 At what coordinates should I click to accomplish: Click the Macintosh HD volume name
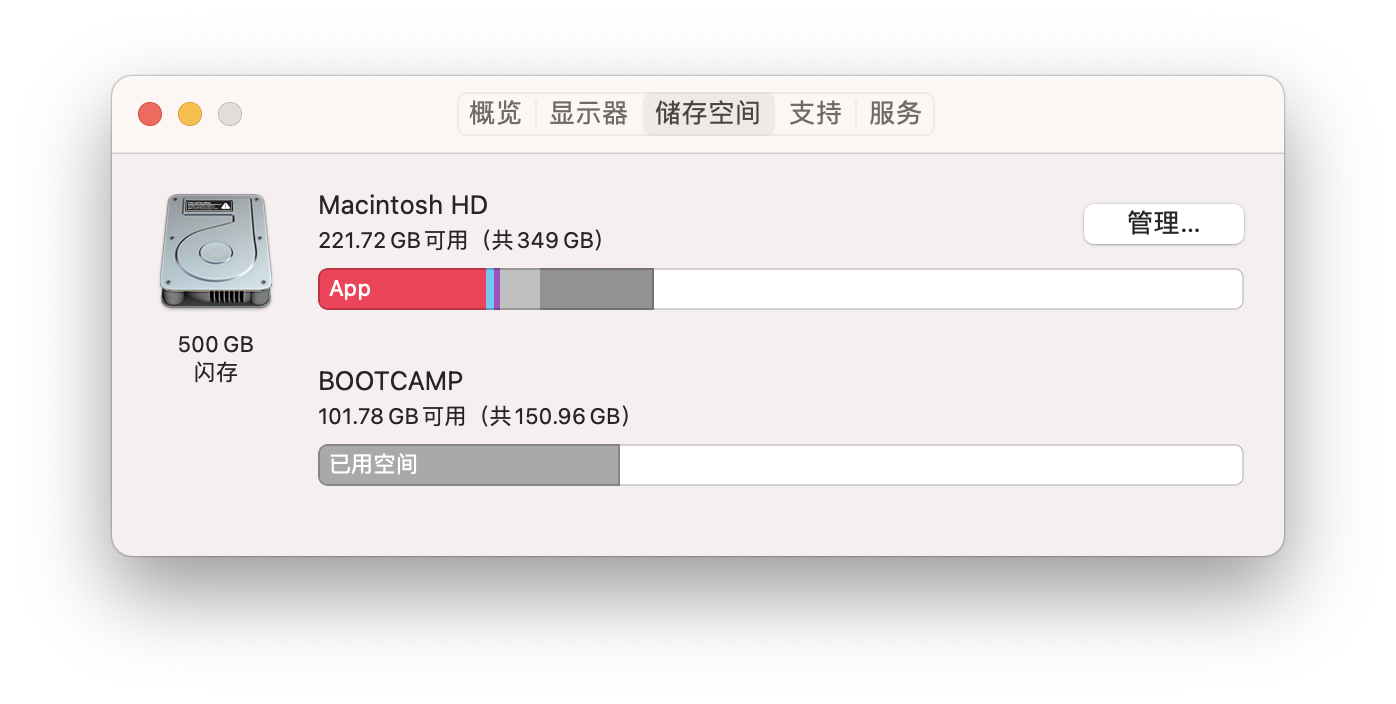pos(403,205)
